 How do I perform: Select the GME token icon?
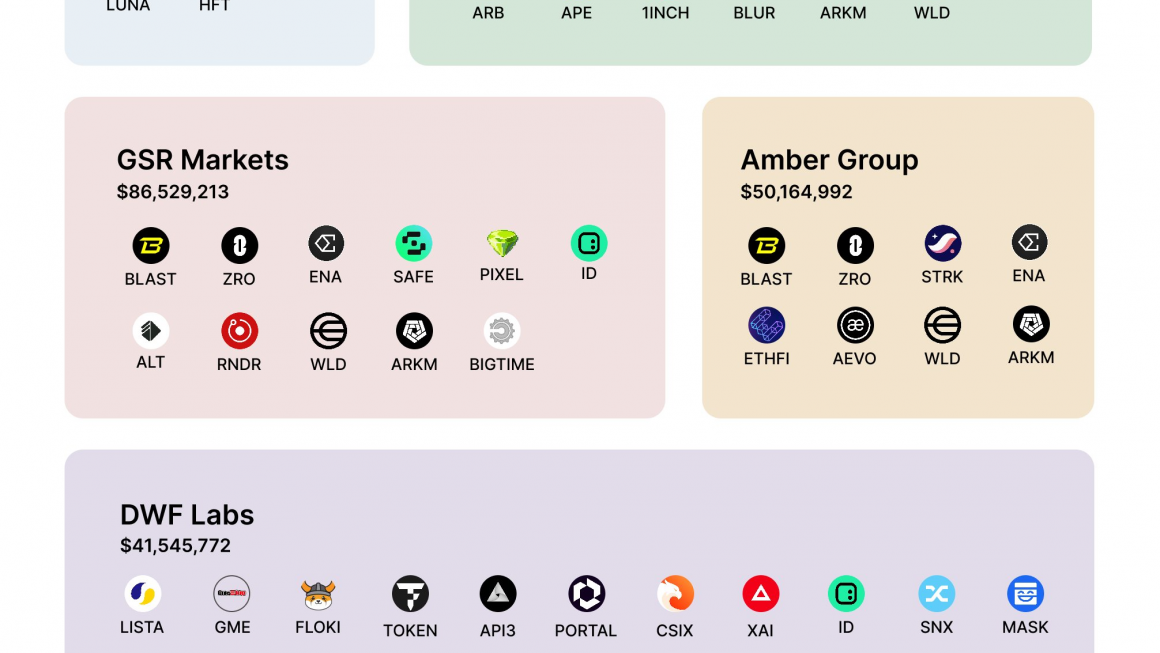click(232, 593)
